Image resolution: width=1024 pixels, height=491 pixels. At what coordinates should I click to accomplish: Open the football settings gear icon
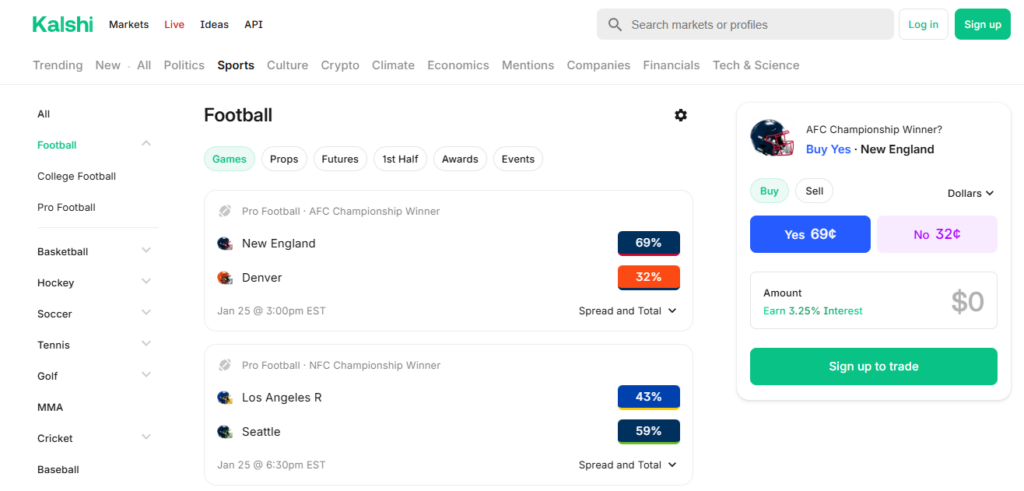[x=681, y=115]
